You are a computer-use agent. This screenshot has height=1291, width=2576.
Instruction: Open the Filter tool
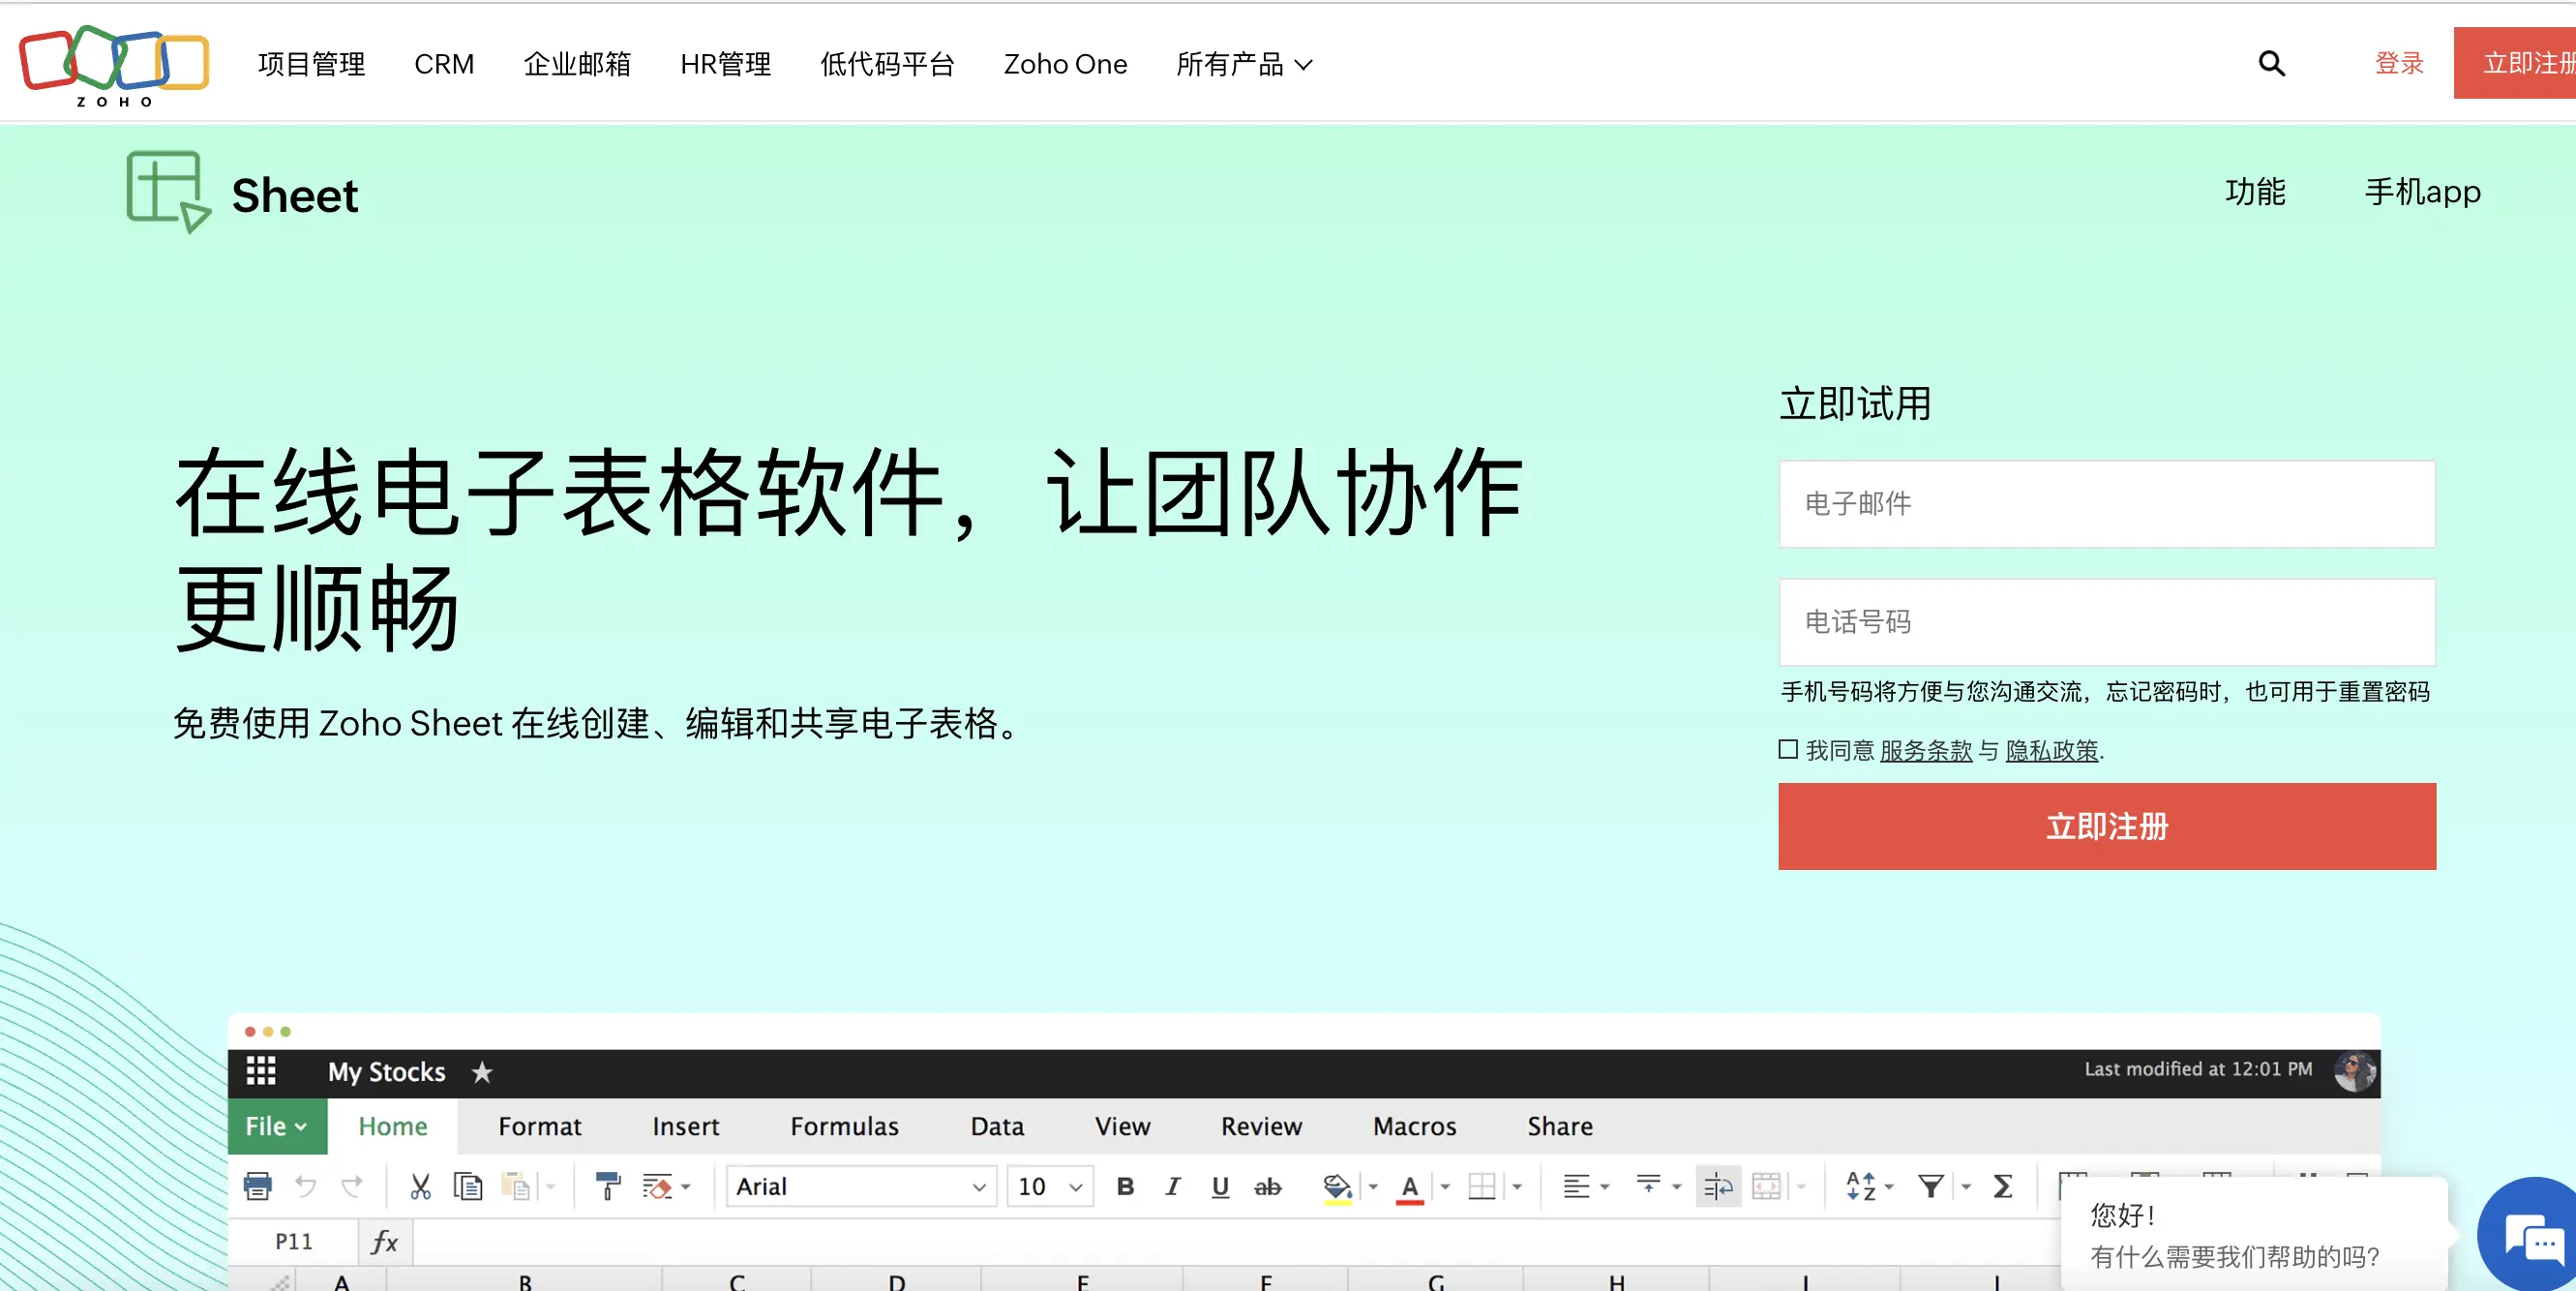pos(1931,1186)
